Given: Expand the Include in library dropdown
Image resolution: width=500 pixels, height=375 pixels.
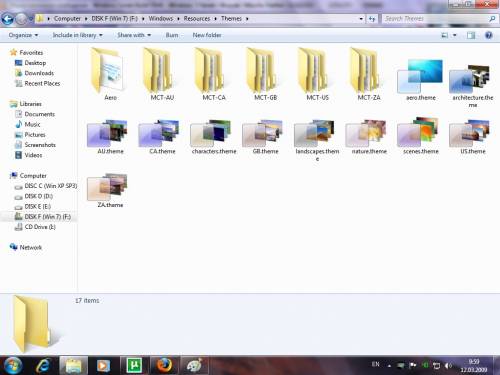Looking at the screenshot, I should [77, 35].
